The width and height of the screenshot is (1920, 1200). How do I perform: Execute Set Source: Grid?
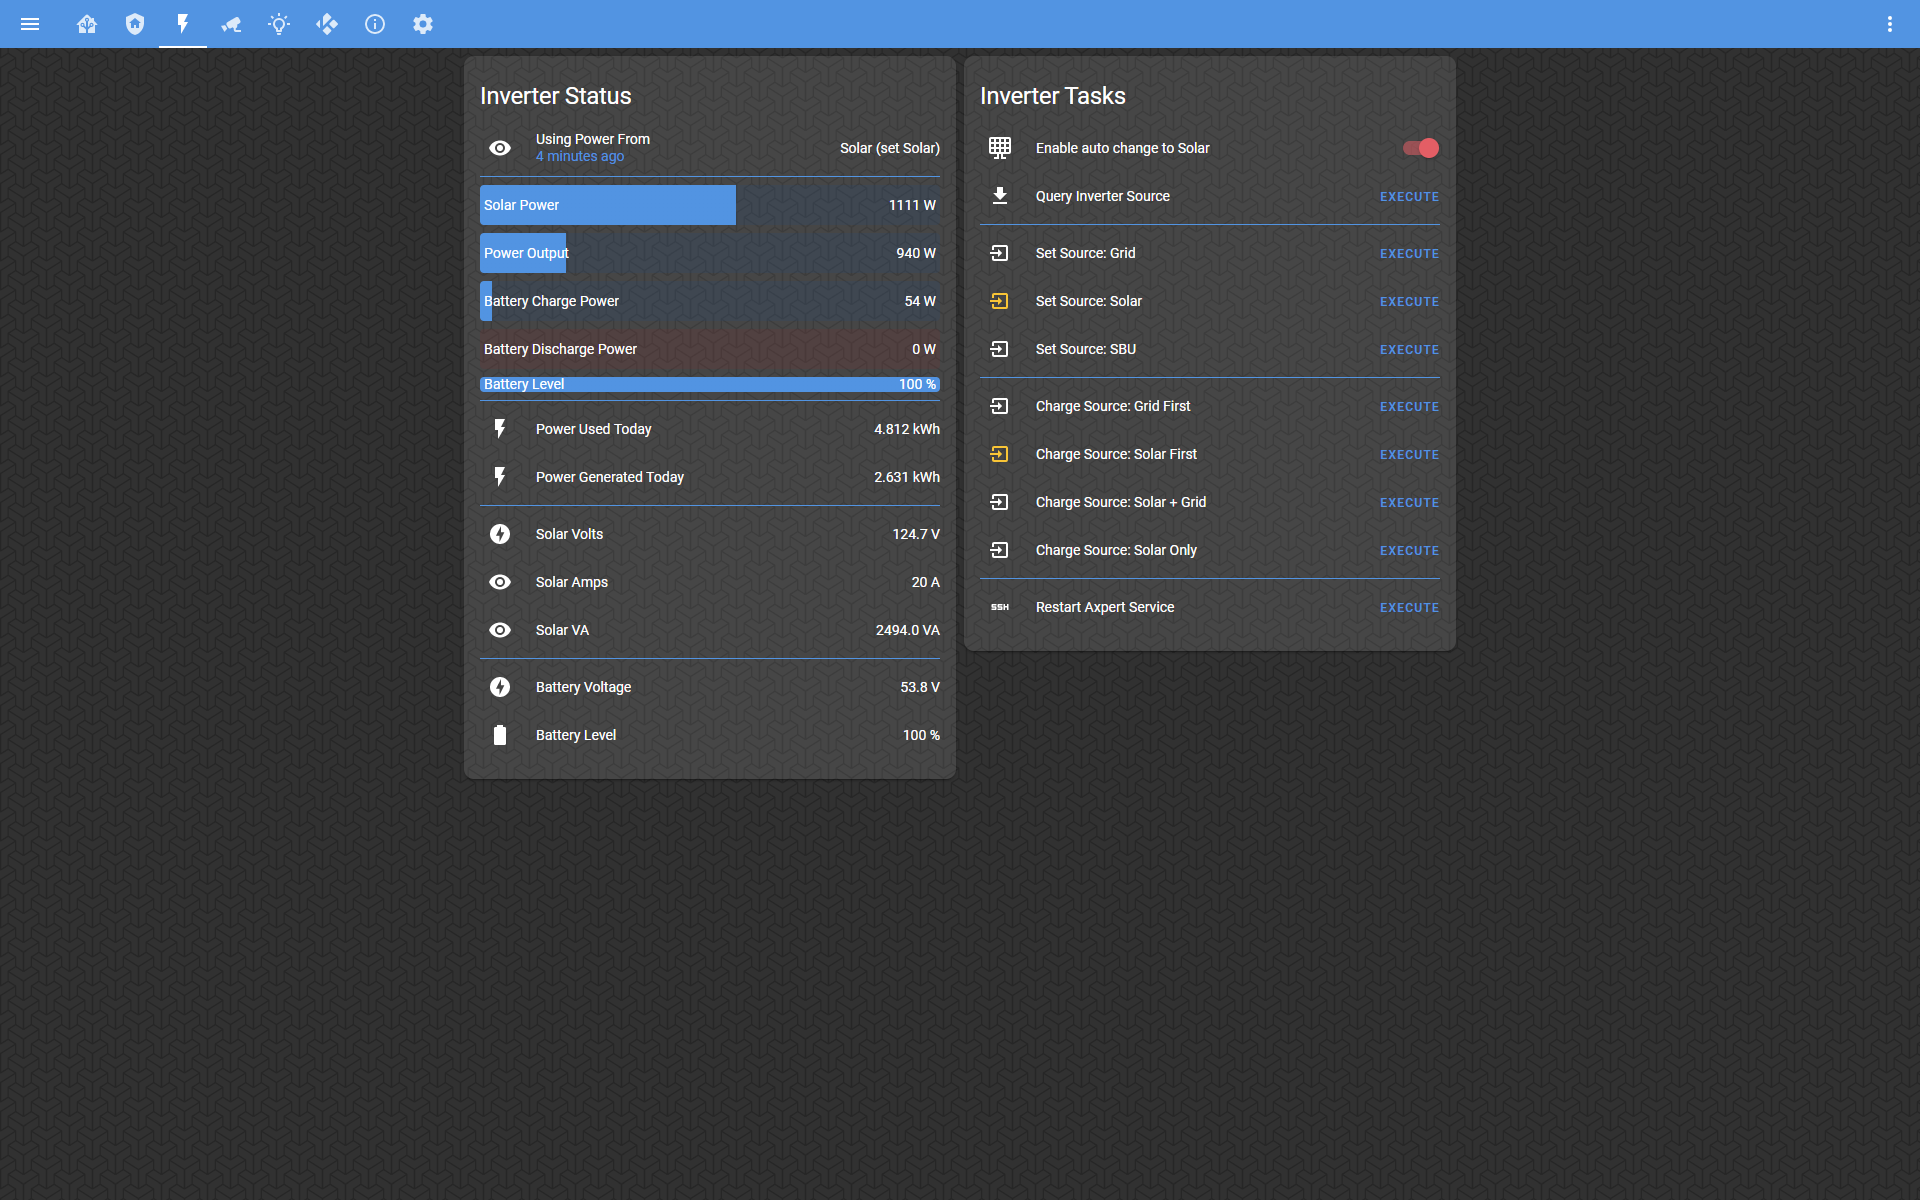(1409, 254)
